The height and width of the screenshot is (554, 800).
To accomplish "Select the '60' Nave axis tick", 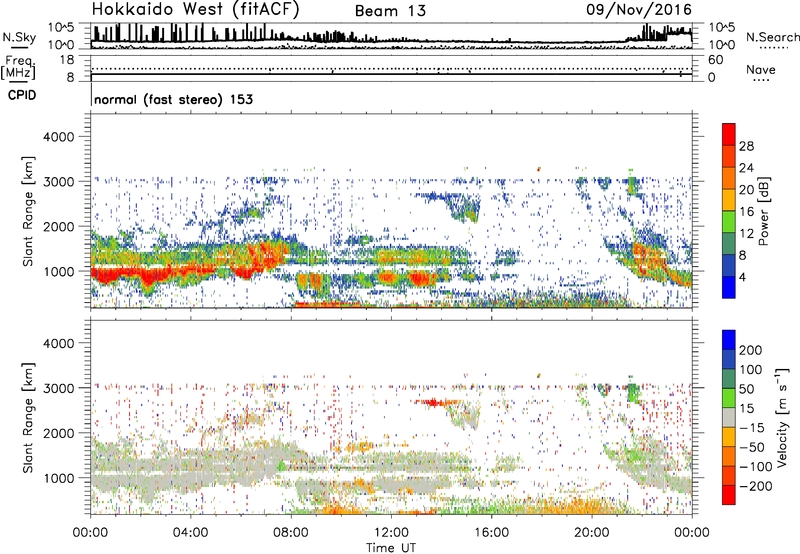I will tap(716, 60).
